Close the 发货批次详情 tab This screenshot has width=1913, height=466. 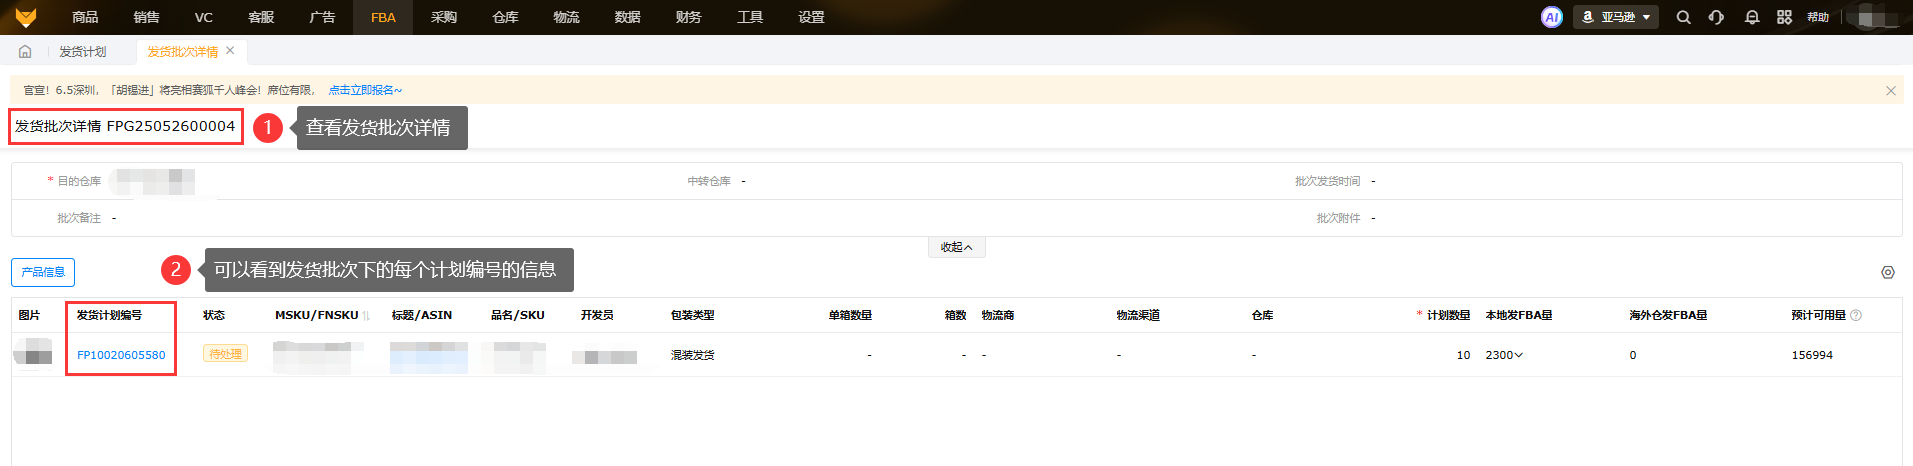[230, 51]
